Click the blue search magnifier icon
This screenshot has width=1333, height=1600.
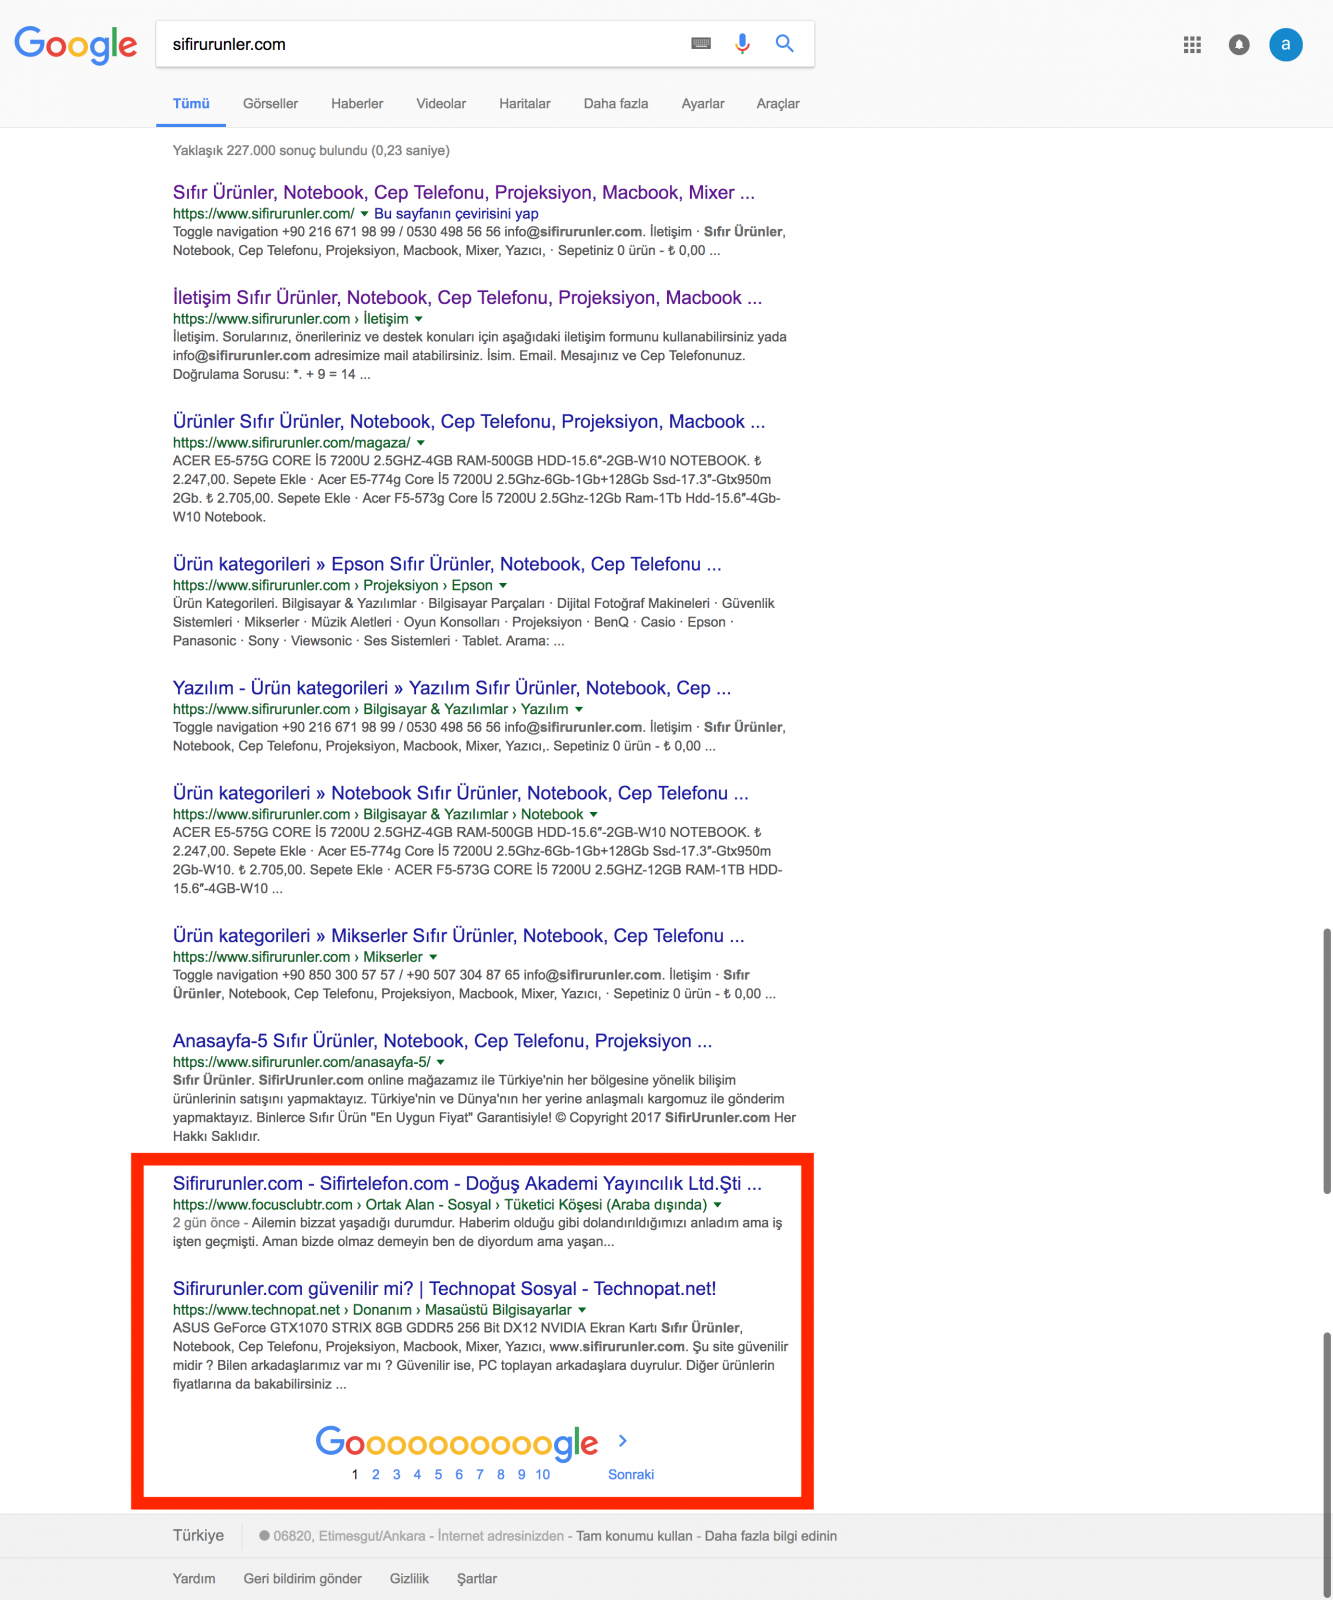point(785,44)
